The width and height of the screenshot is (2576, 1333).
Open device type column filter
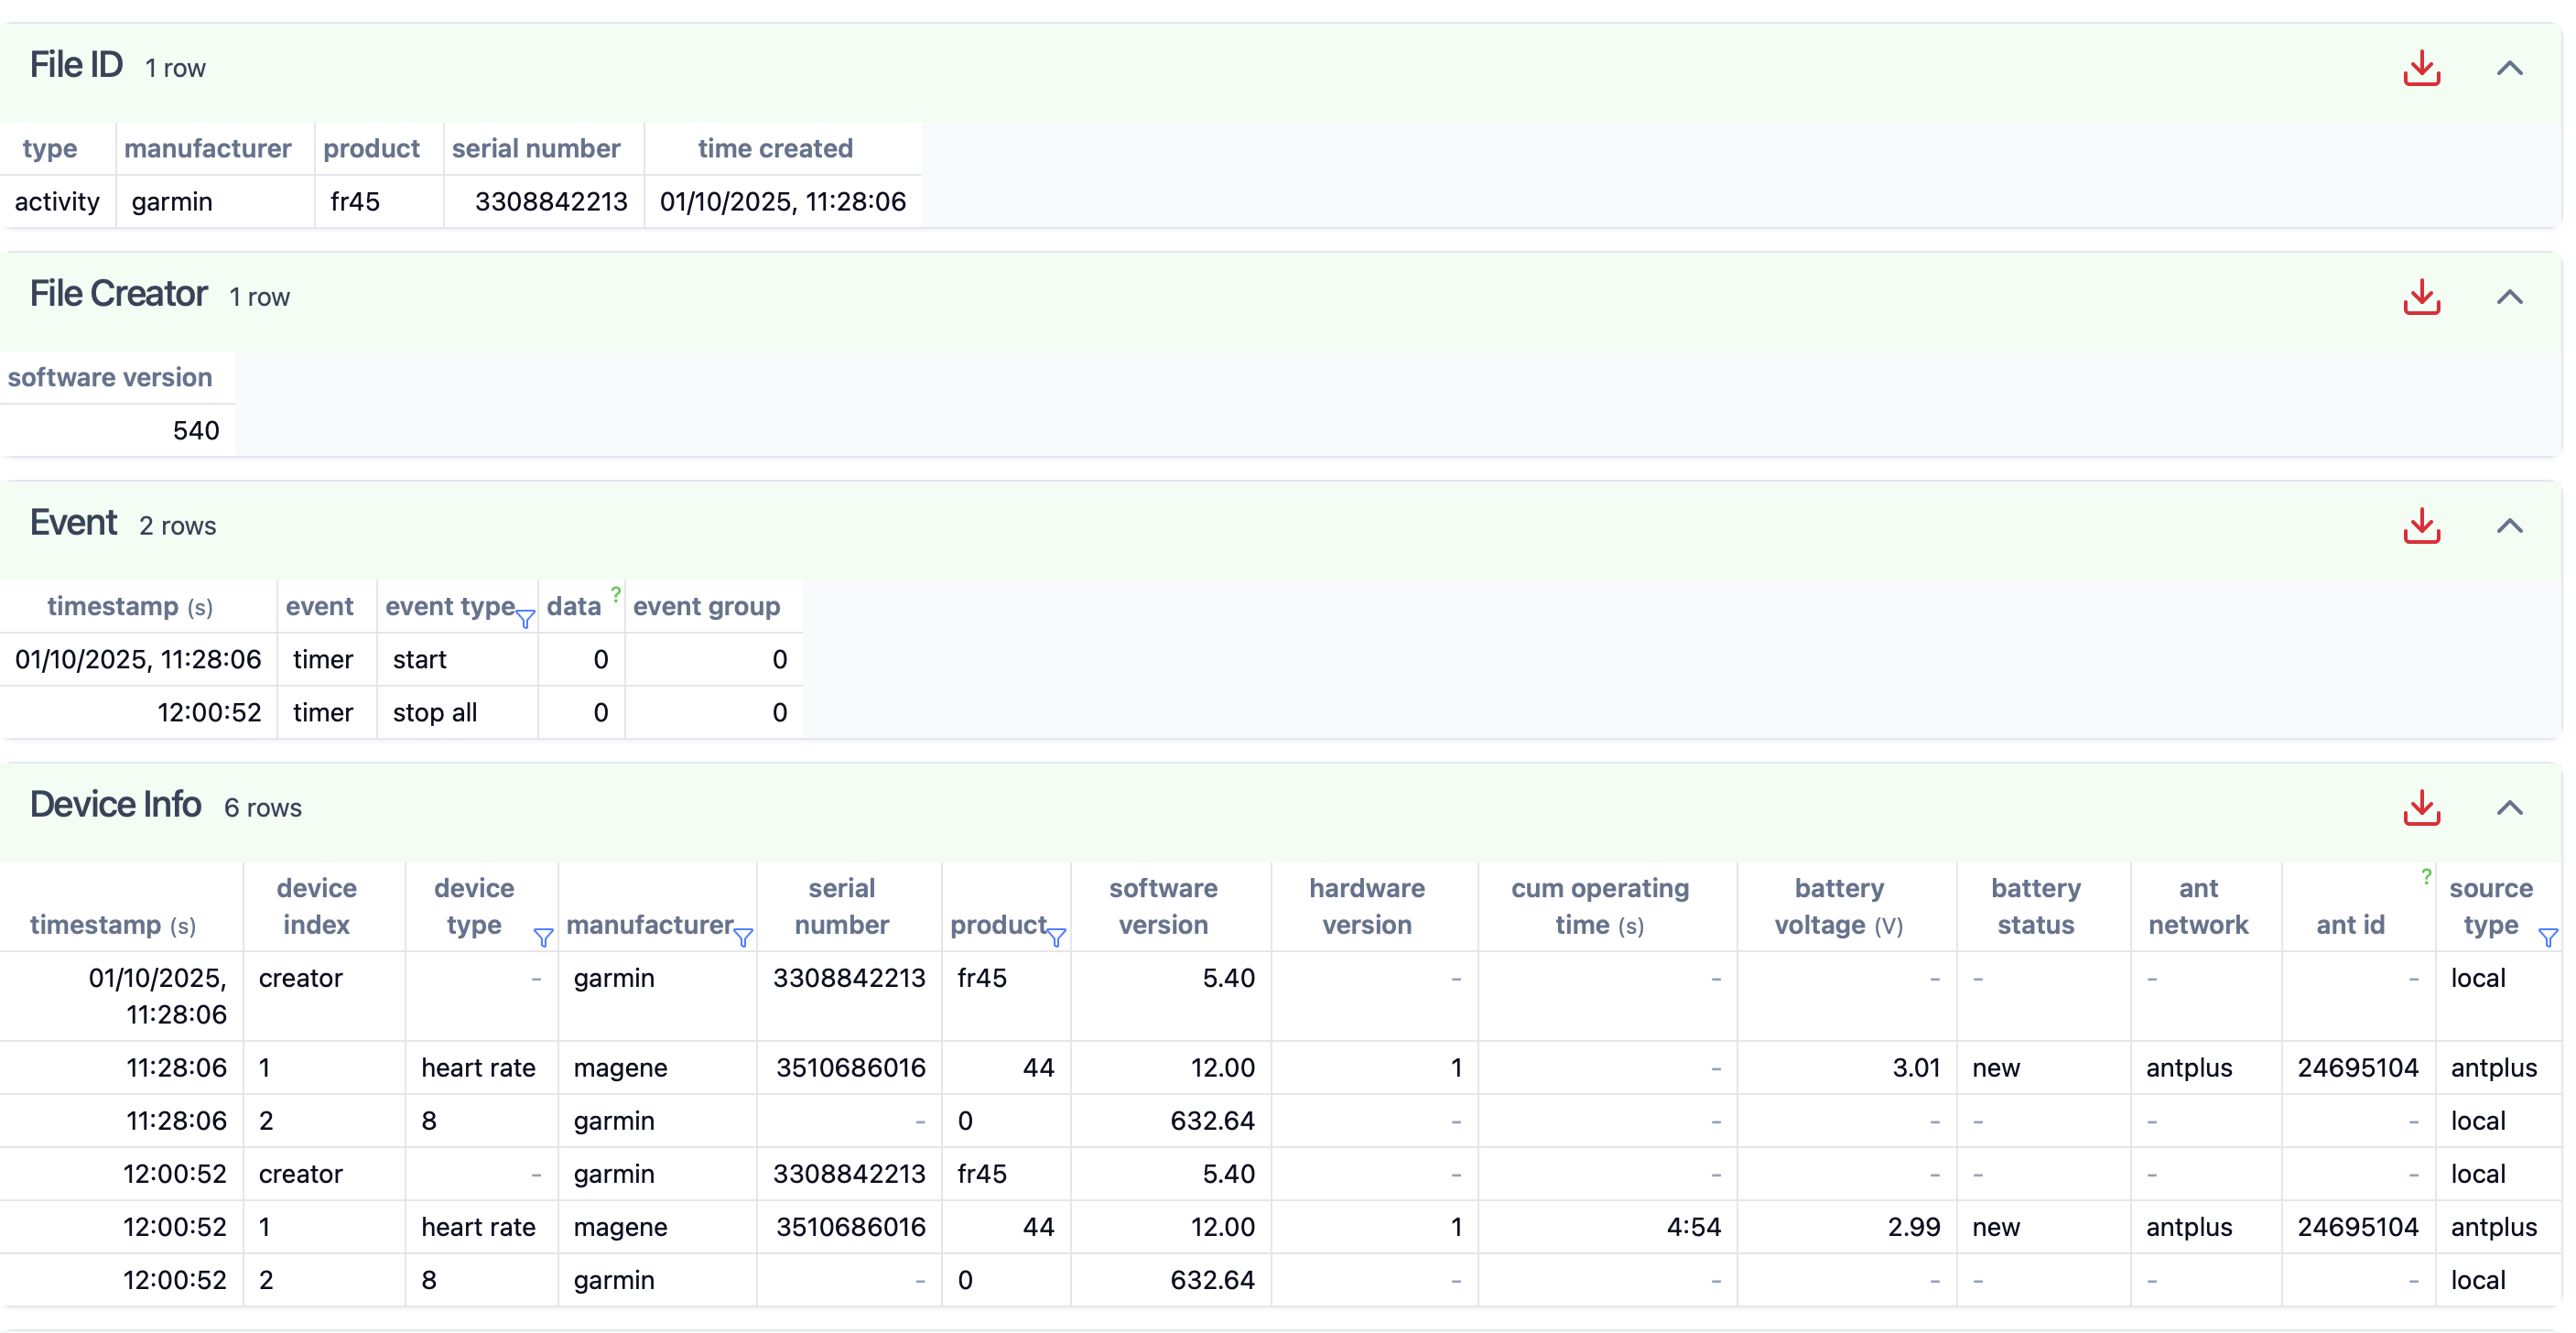pos(543,937)
